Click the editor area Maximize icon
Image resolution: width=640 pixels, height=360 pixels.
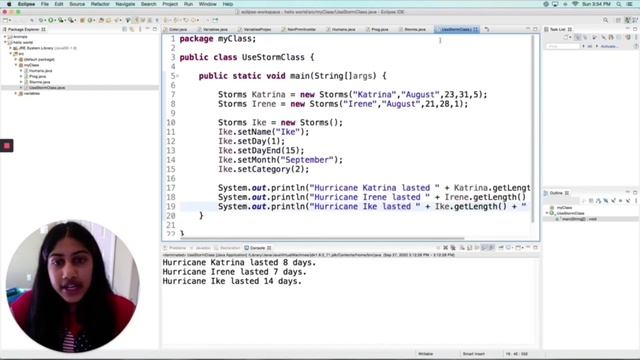[x=535, y=29]
